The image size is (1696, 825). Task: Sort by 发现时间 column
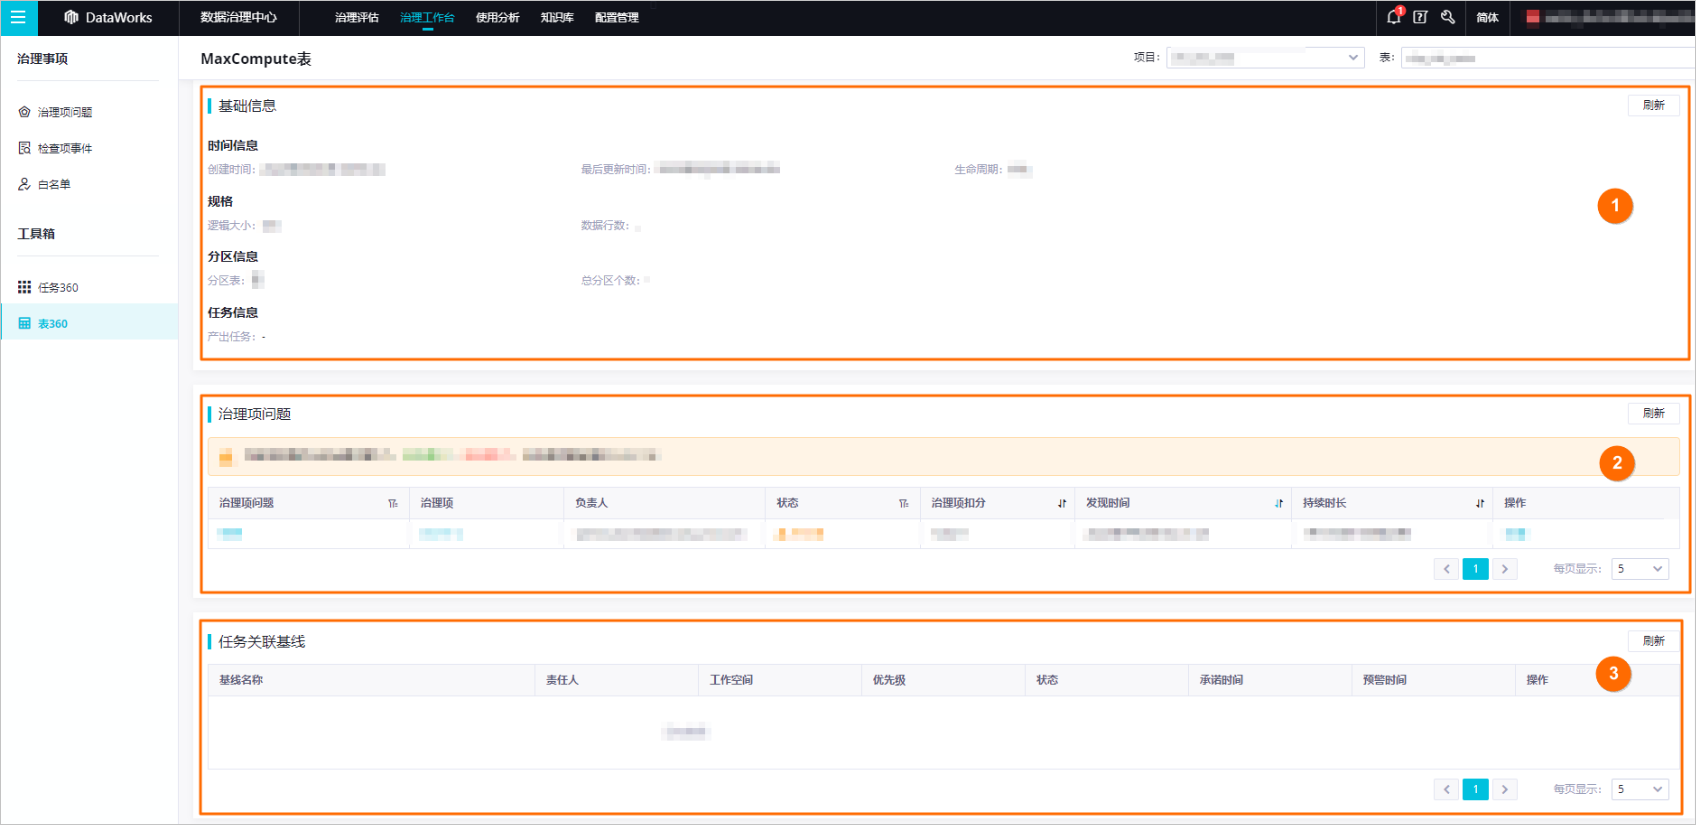point(1279,503)
